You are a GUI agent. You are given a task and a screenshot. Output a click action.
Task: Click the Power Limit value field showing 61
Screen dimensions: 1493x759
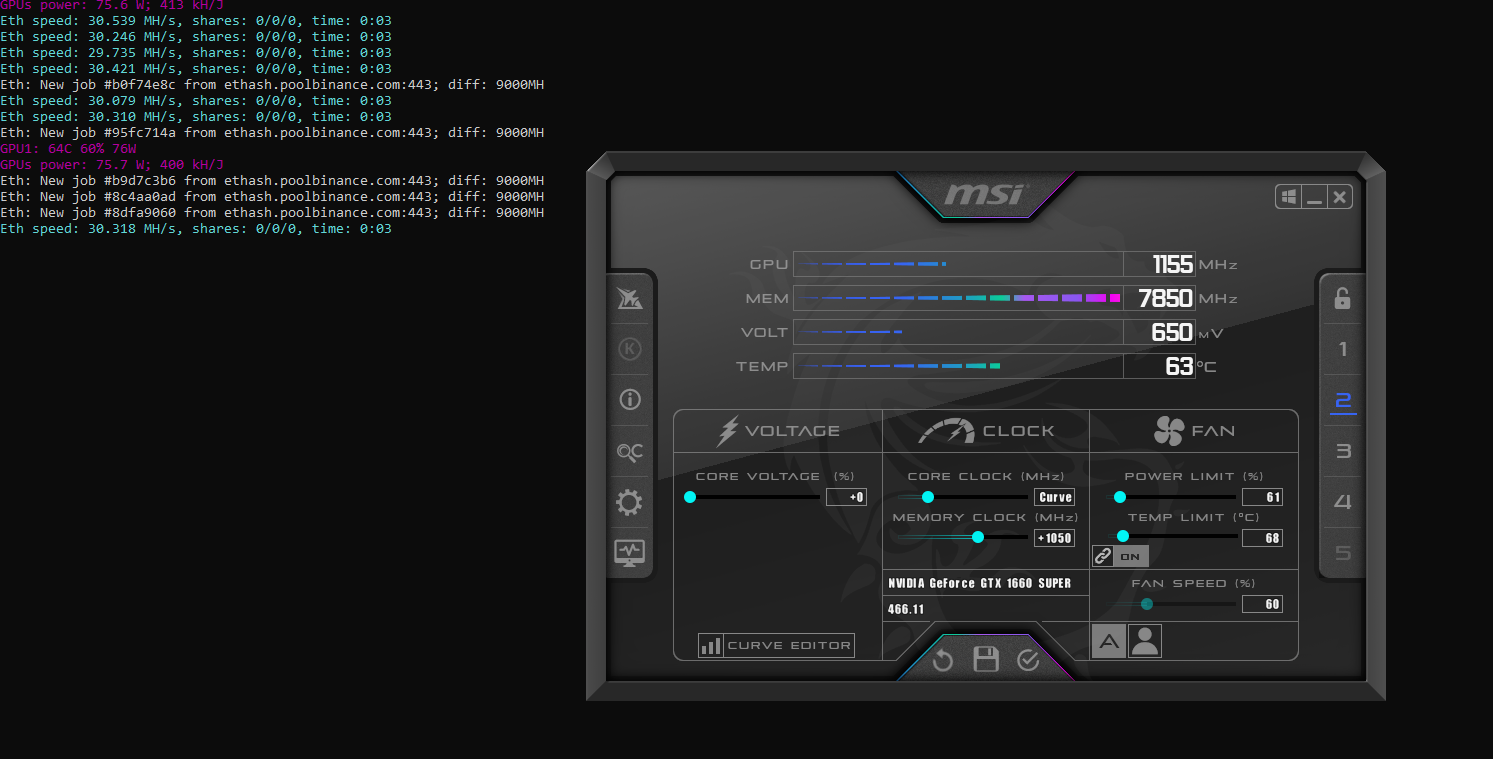click(1262, 497)
